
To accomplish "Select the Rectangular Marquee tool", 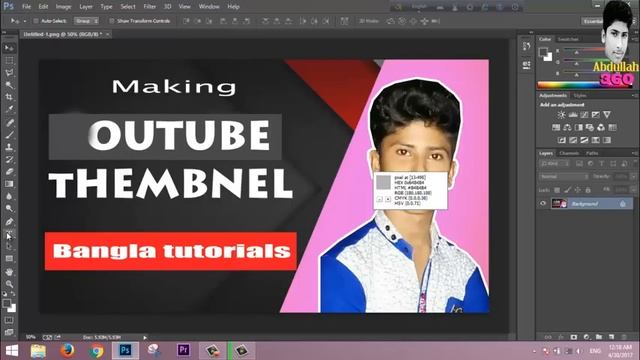I will coord(9,60).
